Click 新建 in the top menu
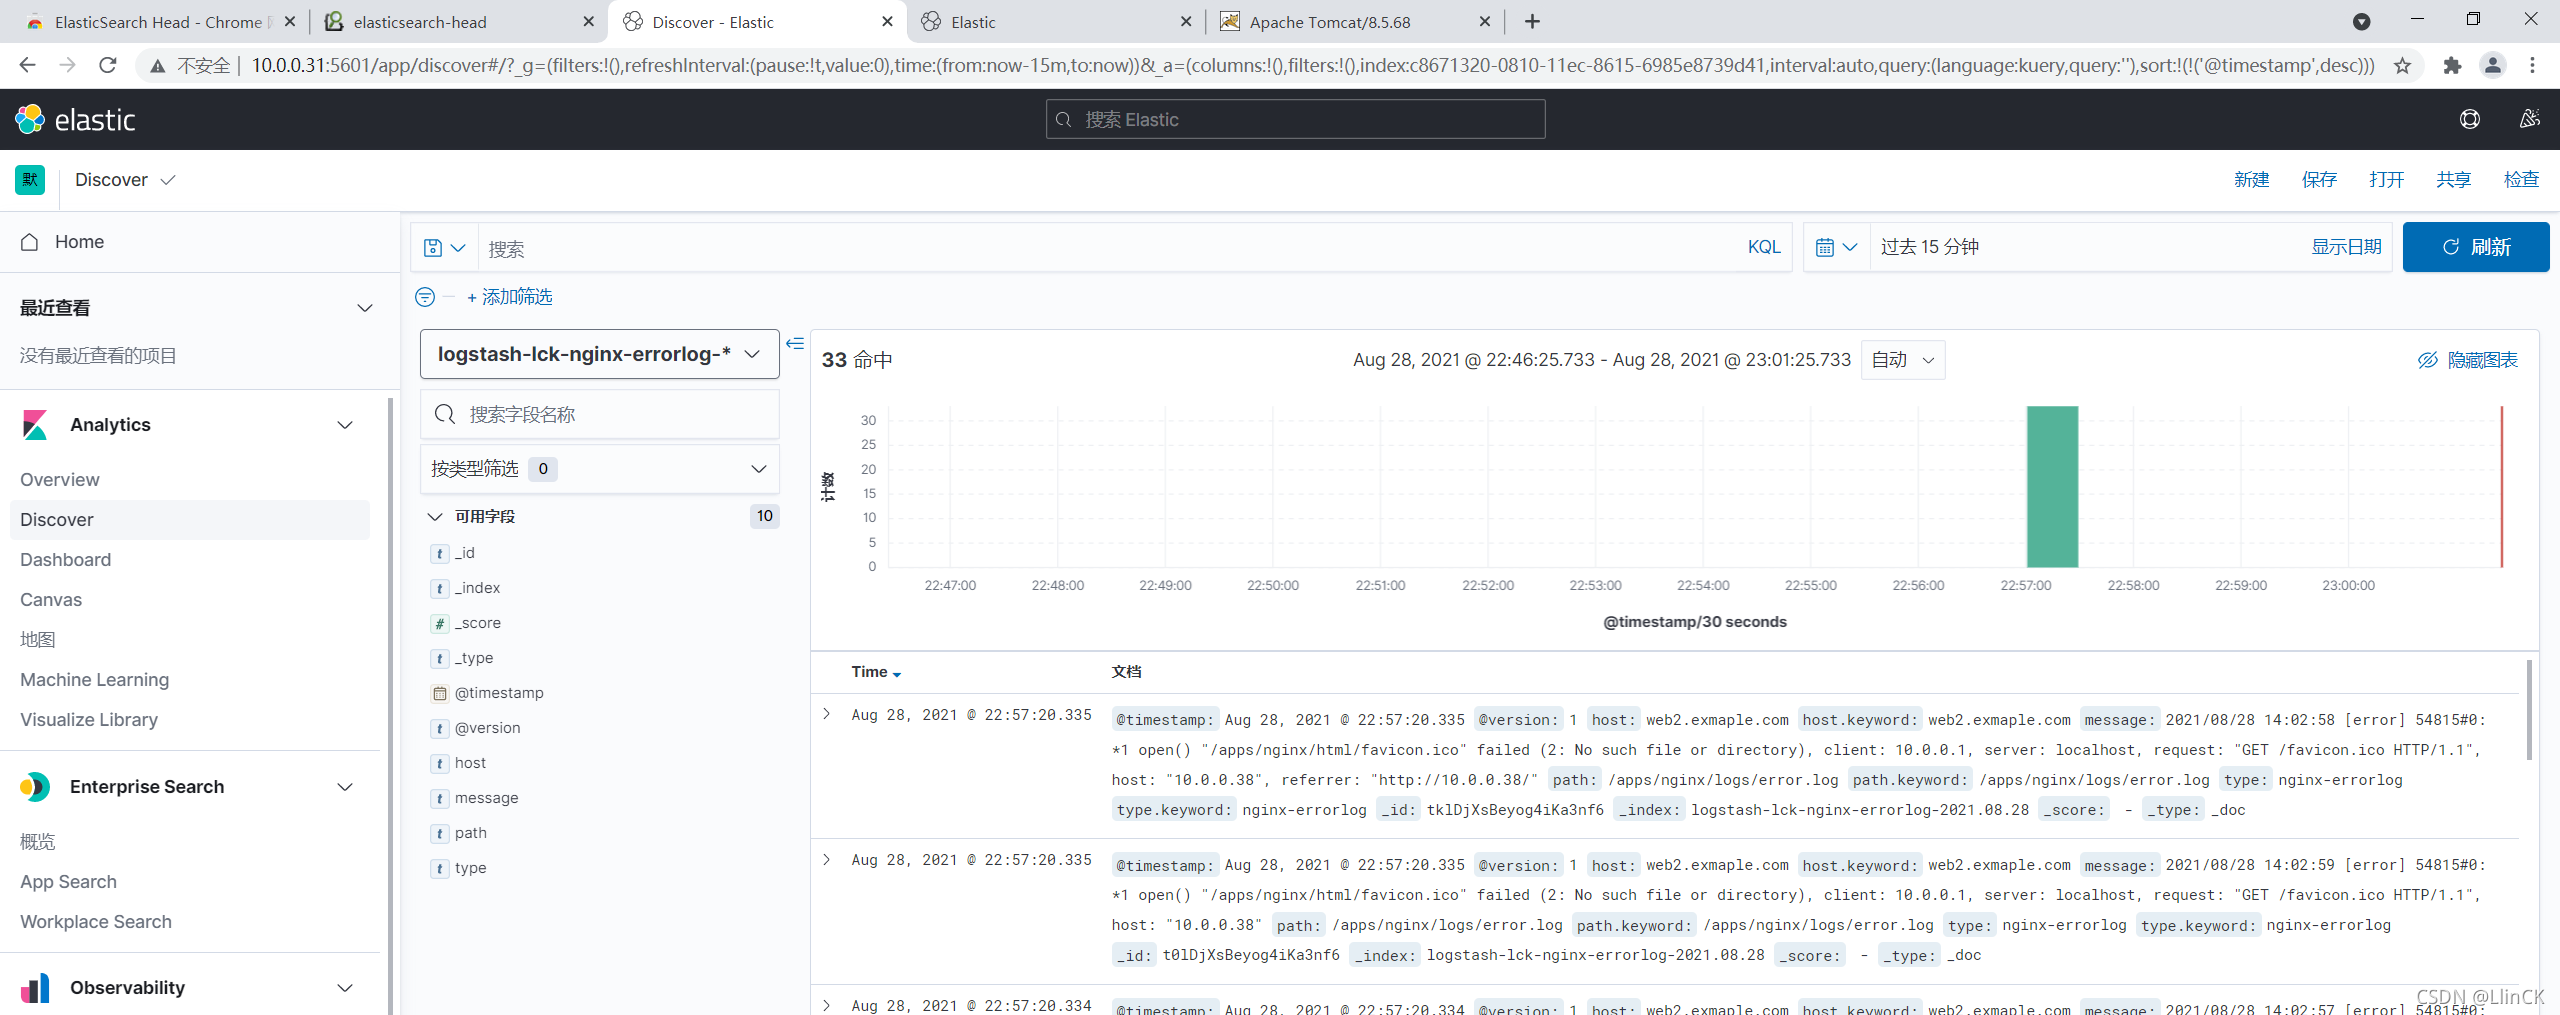The image size is (2560, 1015). pos(2251,180)
